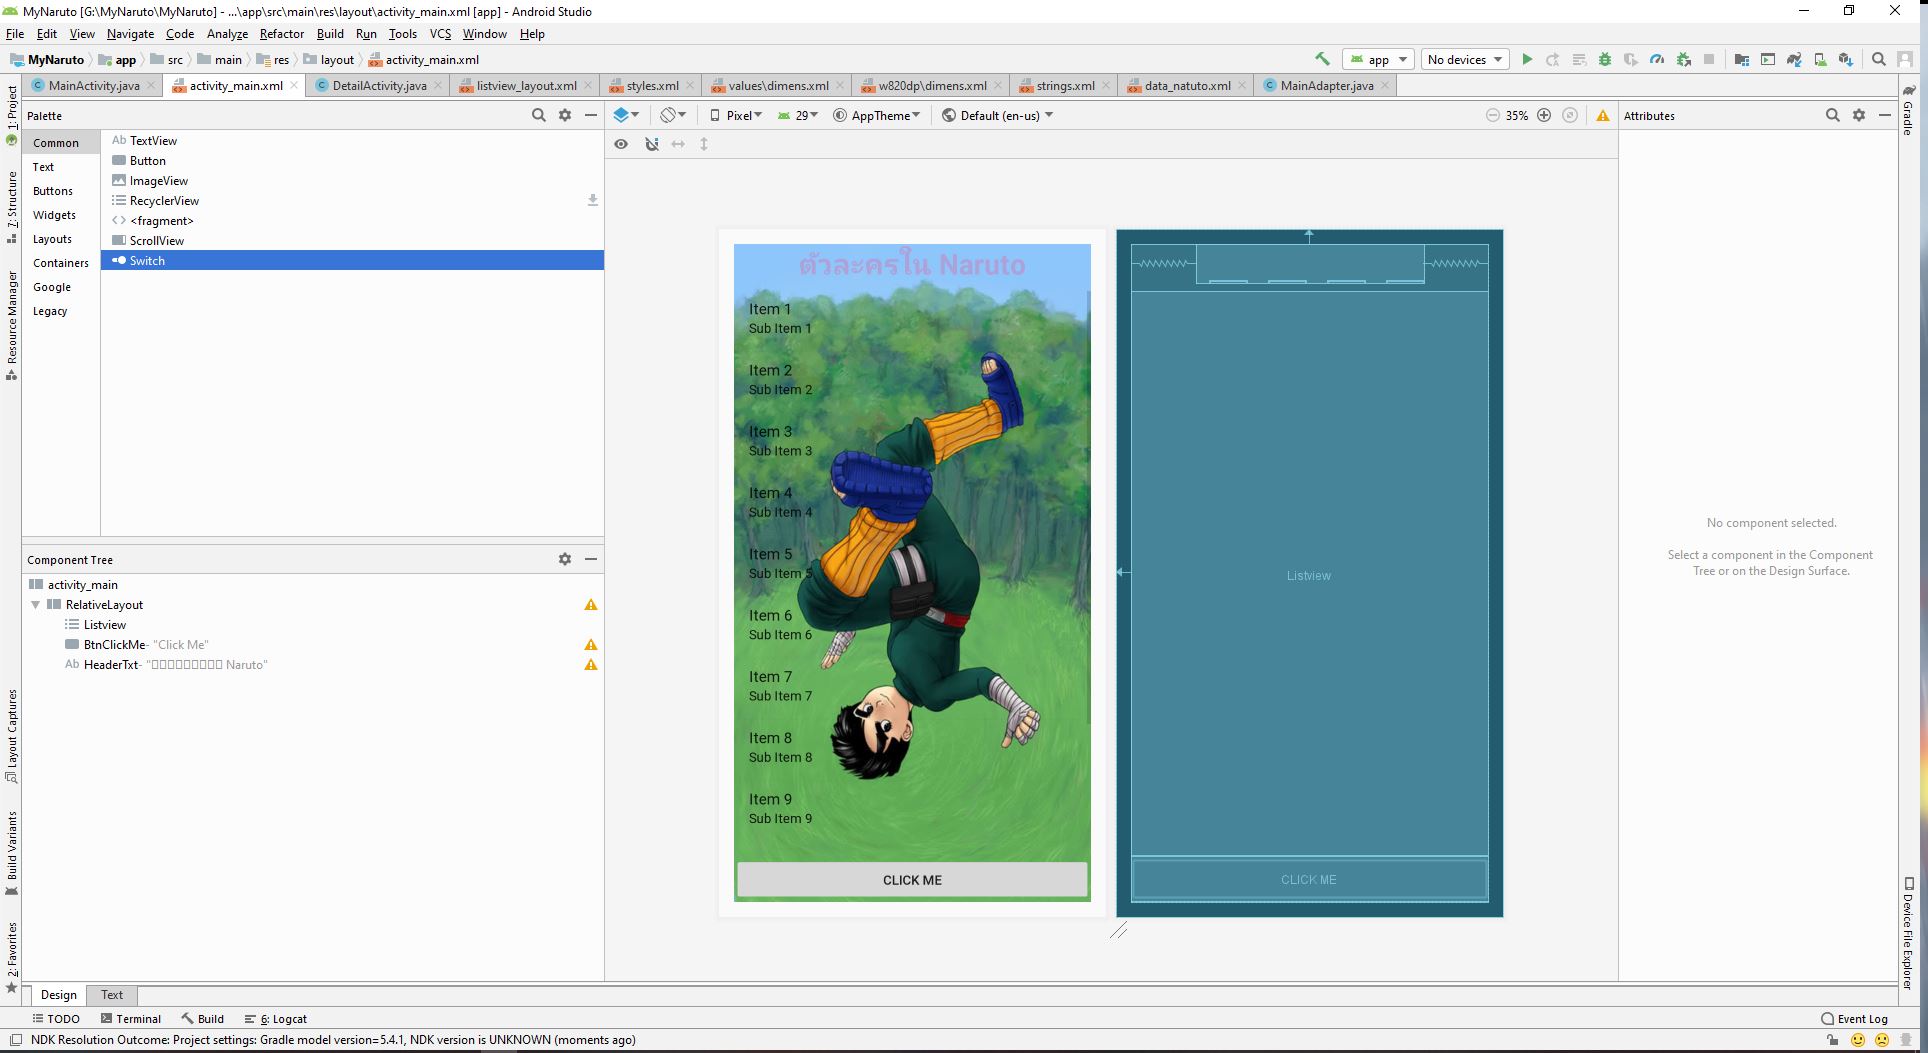Toggle Autoconnect magnet icon
Viewport: 1928px width, 1053px height.
point(652,144)
